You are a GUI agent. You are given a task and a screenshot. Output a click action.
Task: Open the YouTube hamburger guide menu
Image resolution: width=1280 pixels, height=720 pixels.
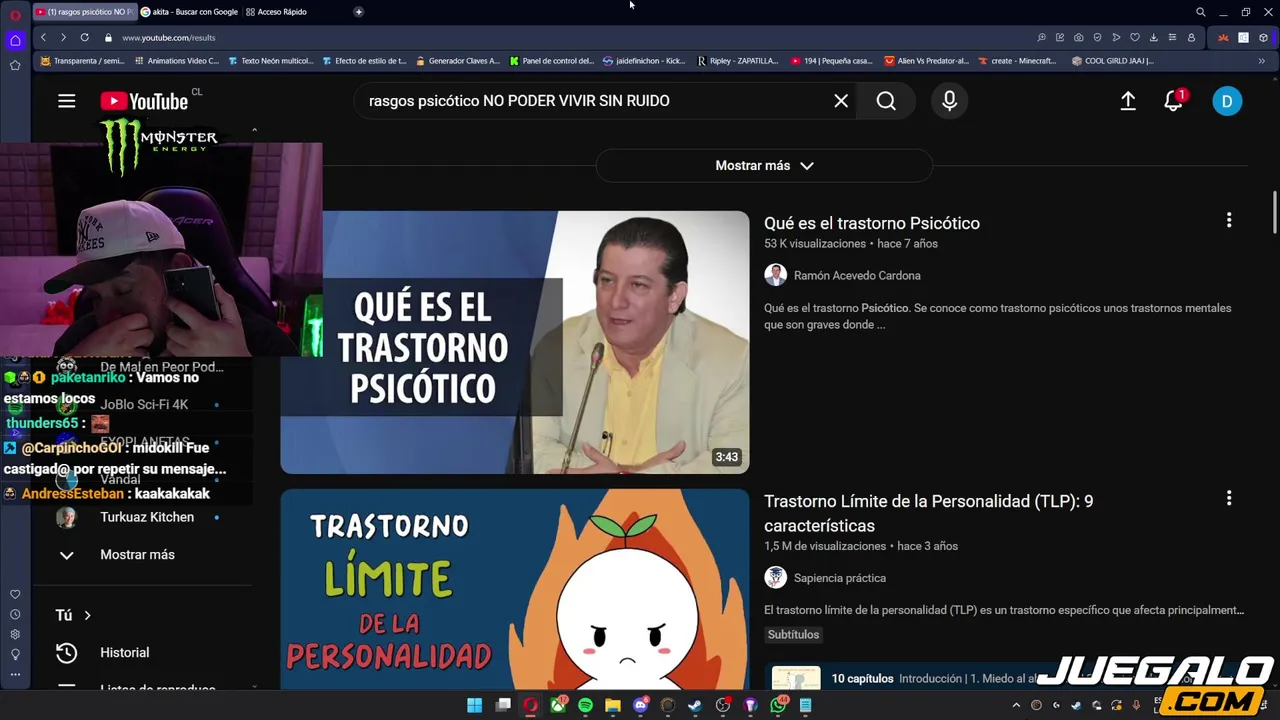point(67,101)
